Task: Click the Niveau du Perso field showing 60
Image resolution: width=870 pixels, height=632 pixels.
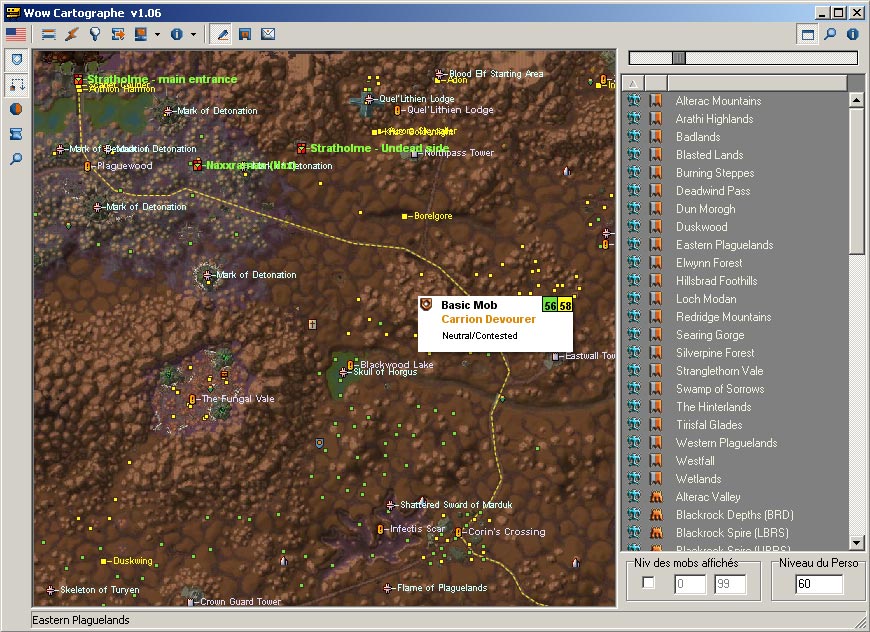Action: [x=820, y=584]
